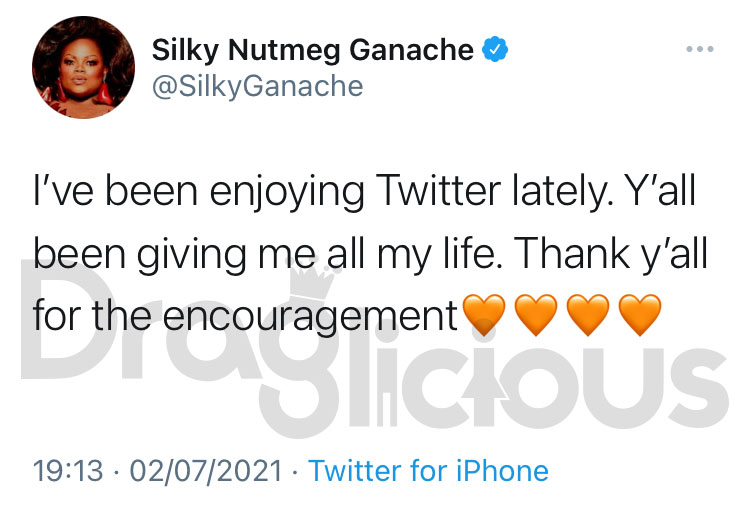Click the display name Silky Nutmeg Ganache
The height and width of the screenshot is (508, 750).
point(313,50)
